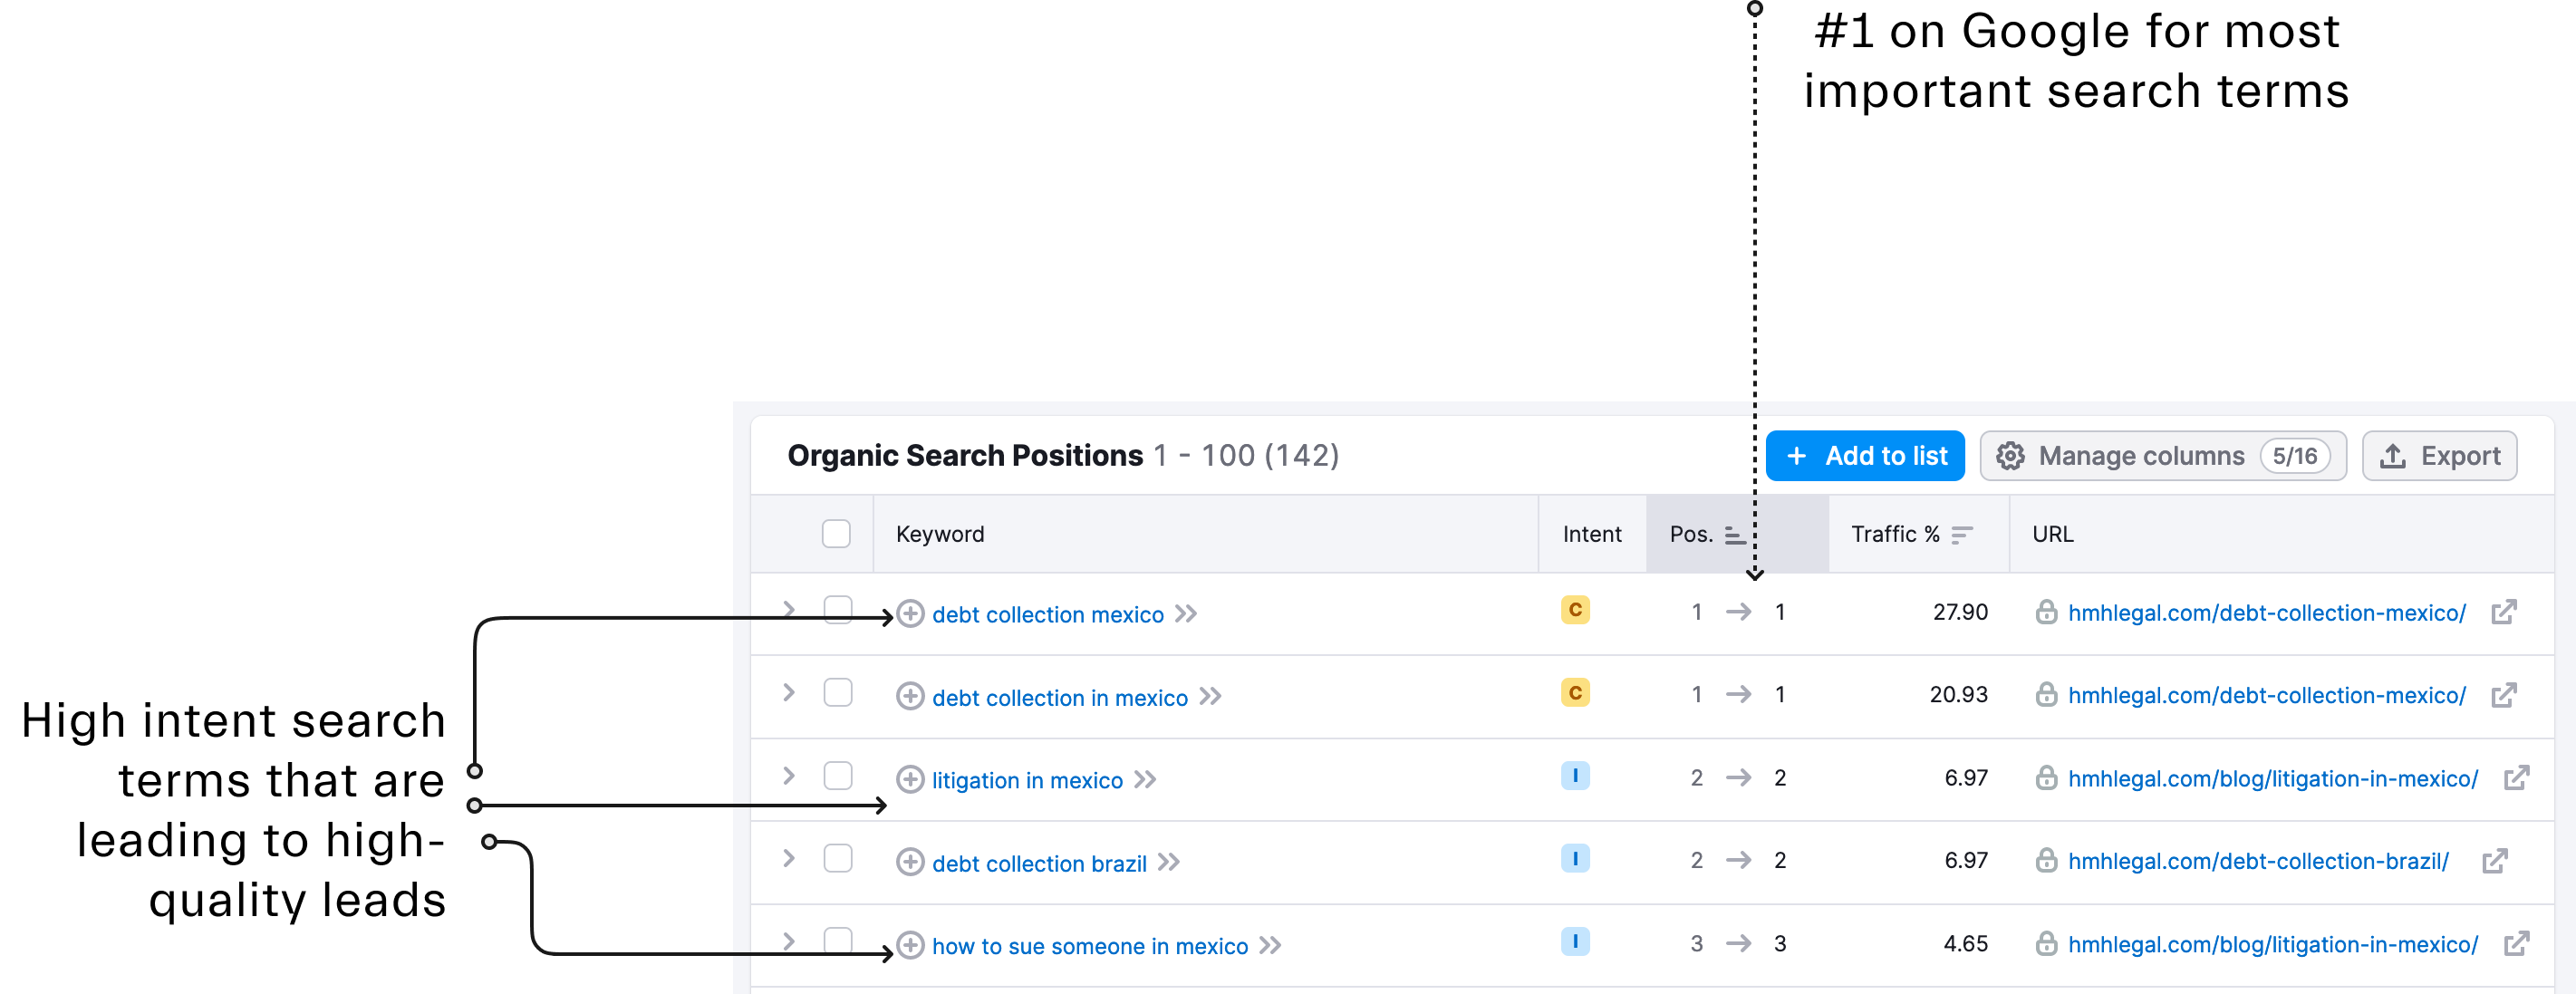Expand the "debt collection mexico" row

[x=788, y=610]
